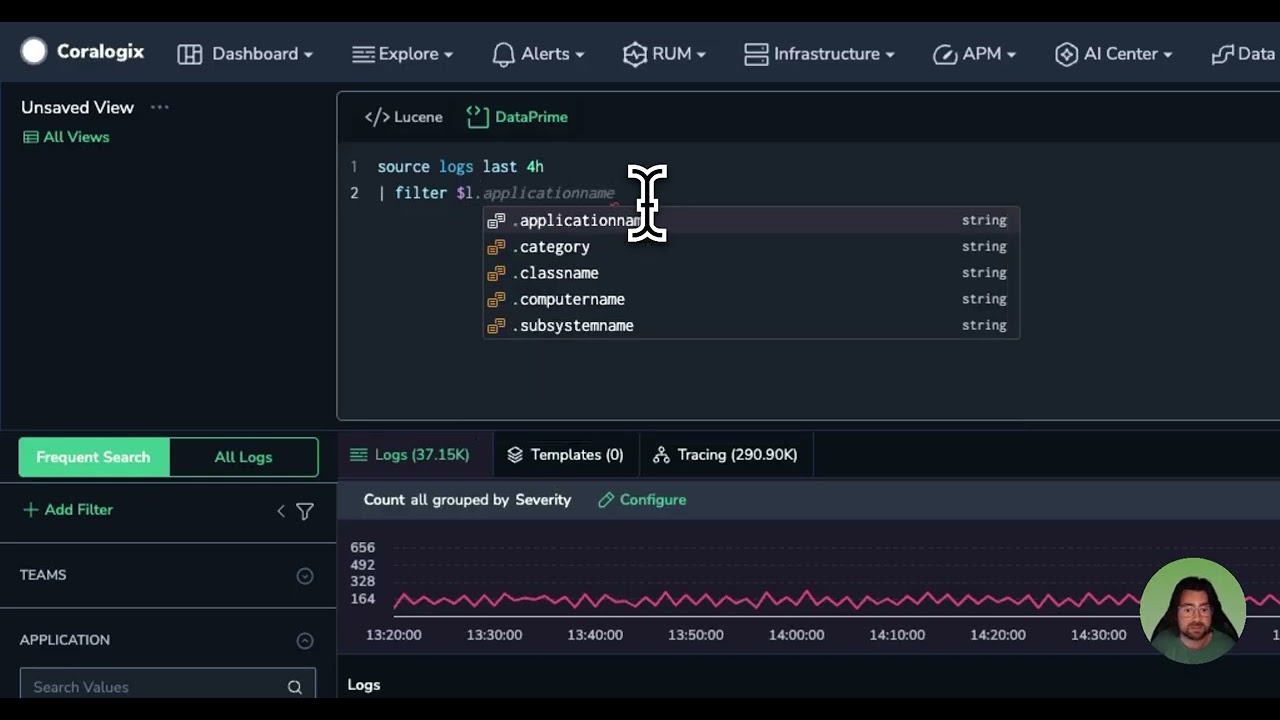The height and width of the screenshot is (720, 1280).
Task: Select All Logs toggle
Action: [243, 457]
